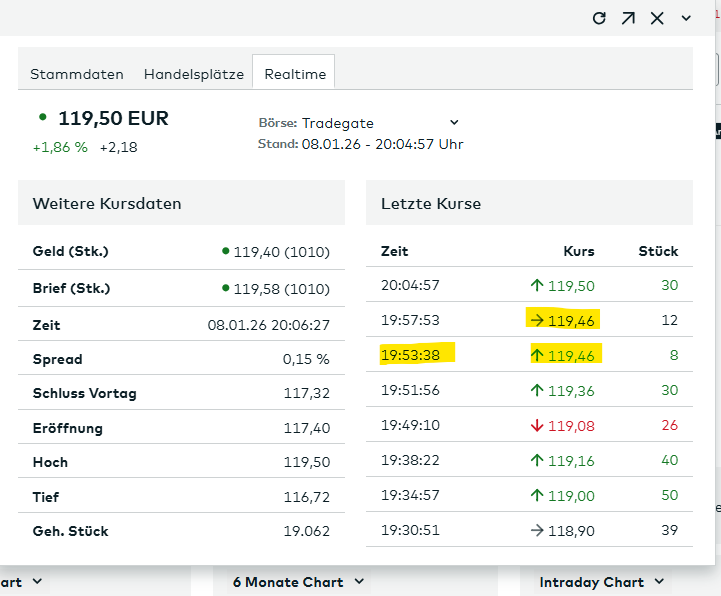Screen dimensions: 721x596
Task: Click the Stück column header
Action: [x=658, y=251]
